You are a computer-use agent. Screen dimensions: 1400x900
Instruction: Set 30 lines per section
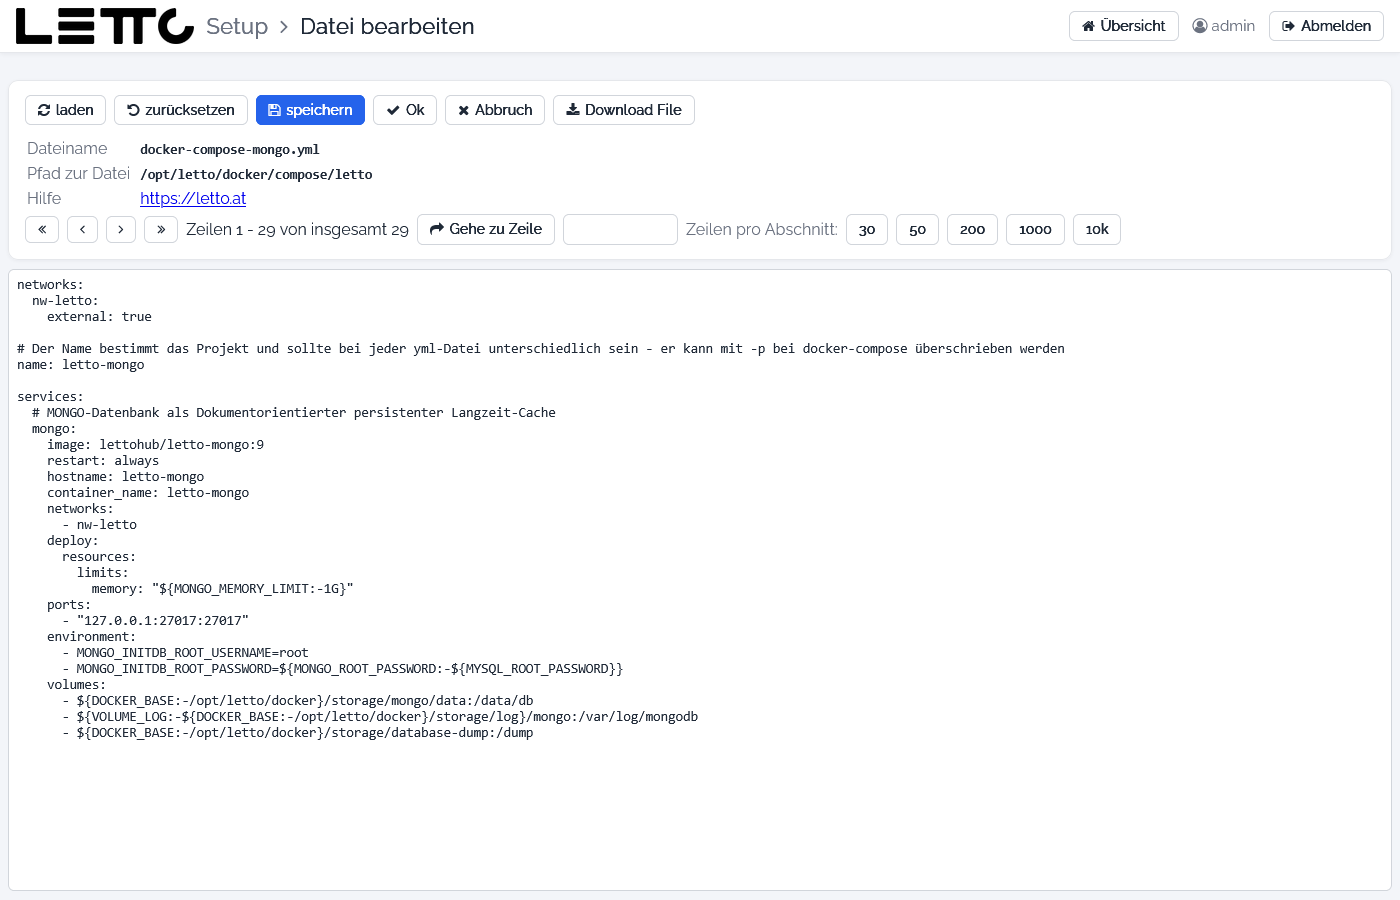[867, 229]
